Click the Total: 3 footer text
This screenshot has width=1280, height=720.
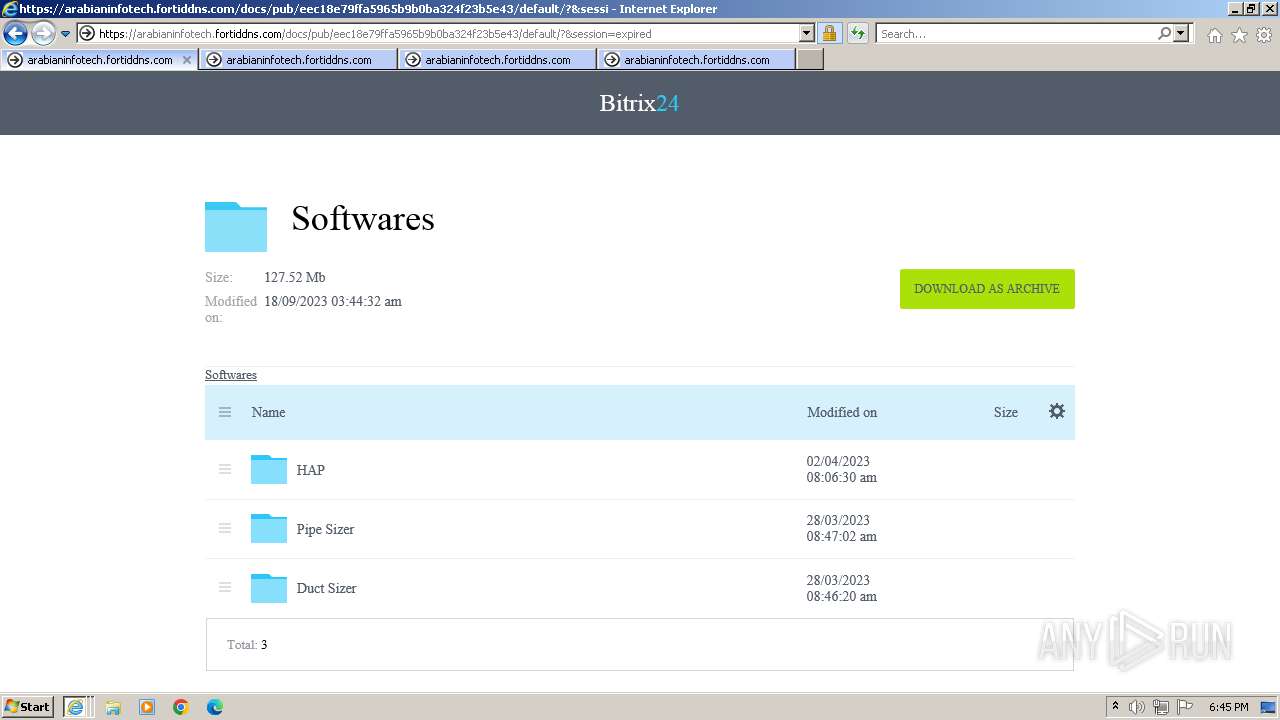[x=247, y=645]
